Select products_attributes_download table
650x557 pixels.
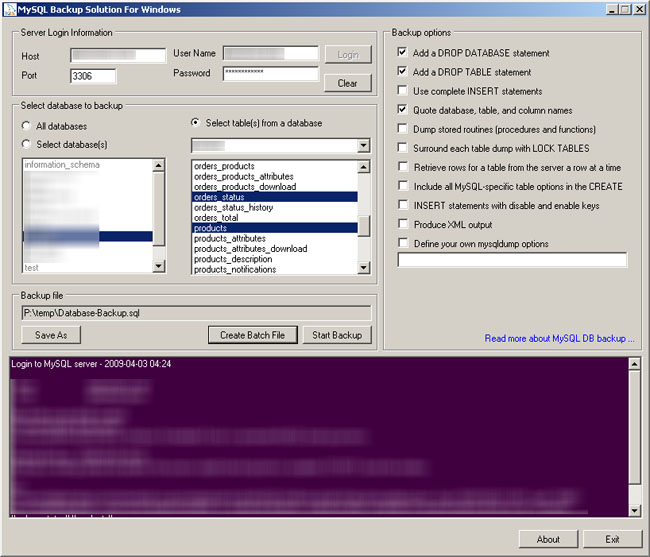coord(274,249)
